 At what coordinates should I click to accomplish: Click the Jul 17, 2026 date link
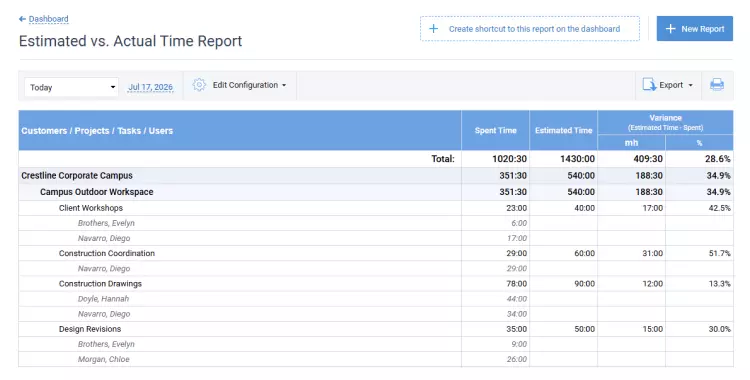[150, 87]
